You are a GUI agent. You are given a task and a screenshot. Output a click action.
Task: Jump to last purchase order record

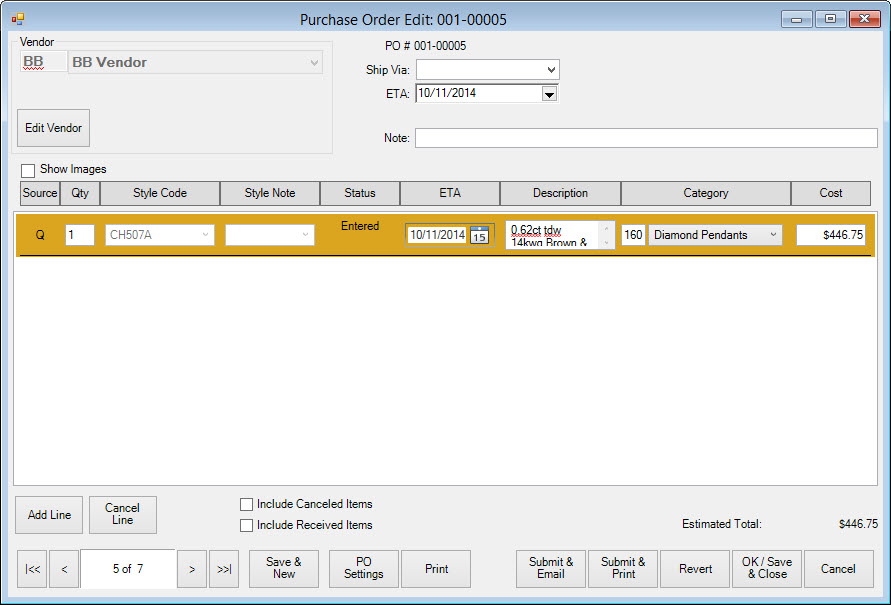pos(224,569)
